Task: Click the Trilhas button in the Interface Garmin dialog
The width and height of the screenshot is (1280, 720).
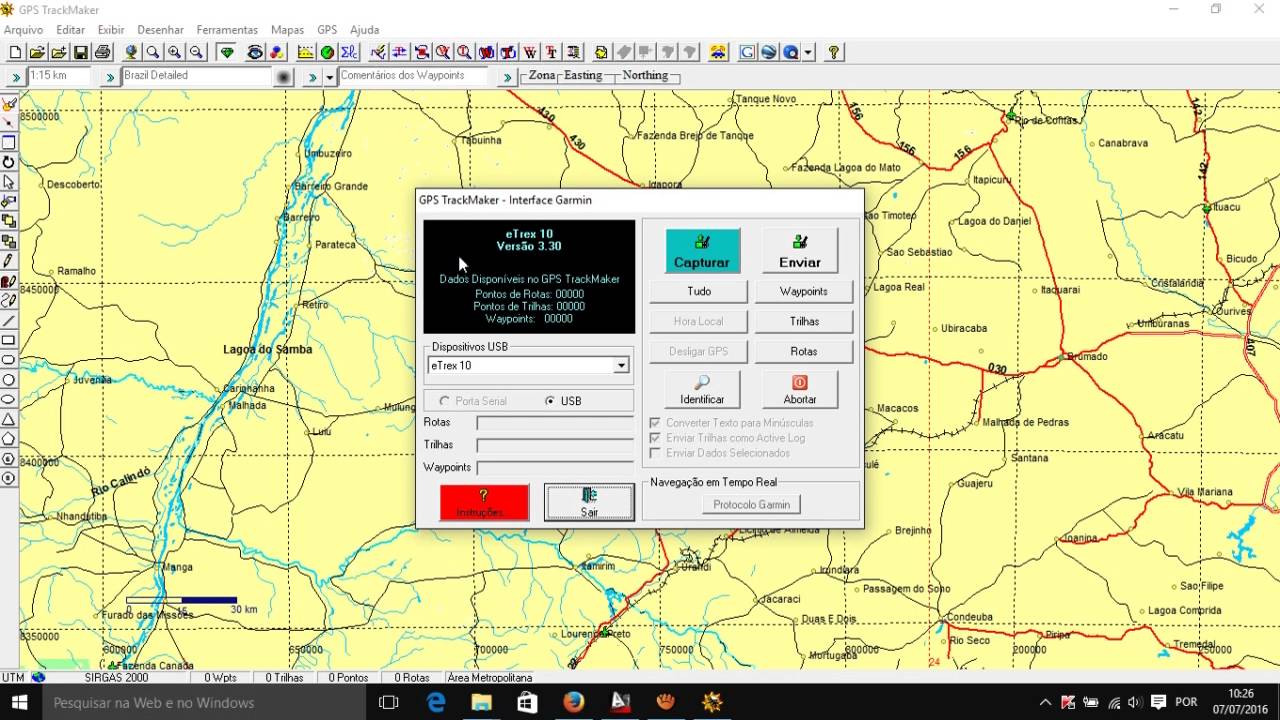Action: pos(804,321)
